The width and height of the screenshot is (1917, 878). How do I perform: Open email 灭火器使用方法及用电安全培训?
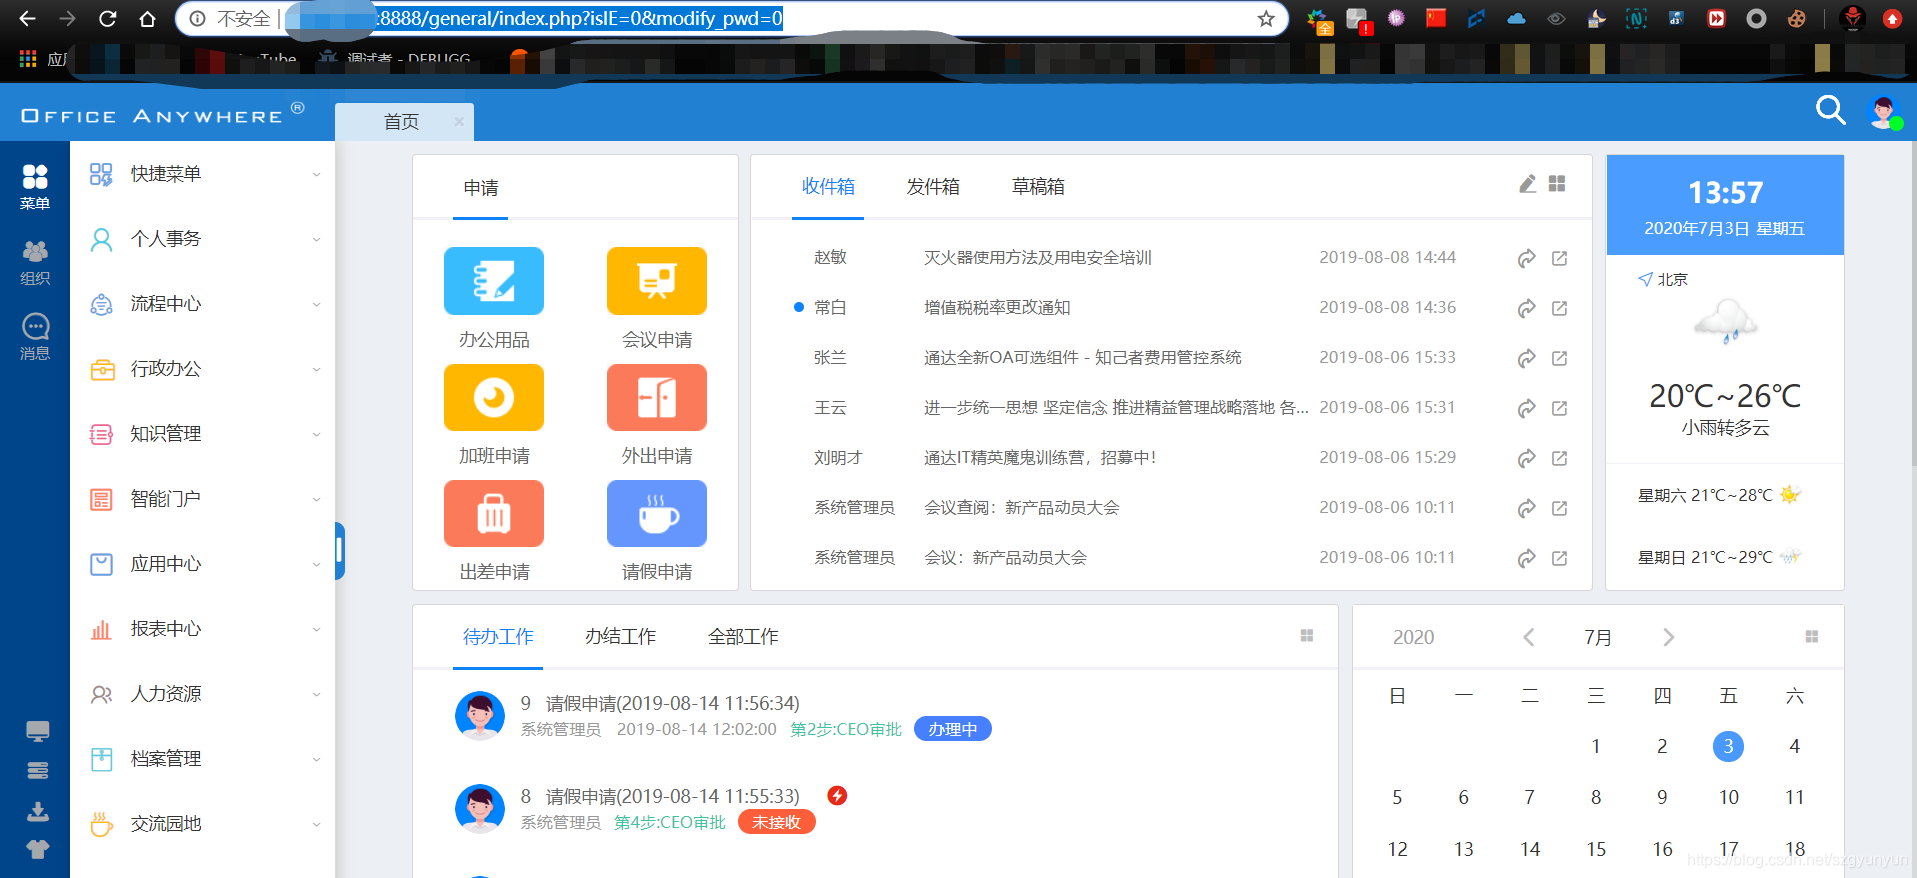coord(1037,258)
